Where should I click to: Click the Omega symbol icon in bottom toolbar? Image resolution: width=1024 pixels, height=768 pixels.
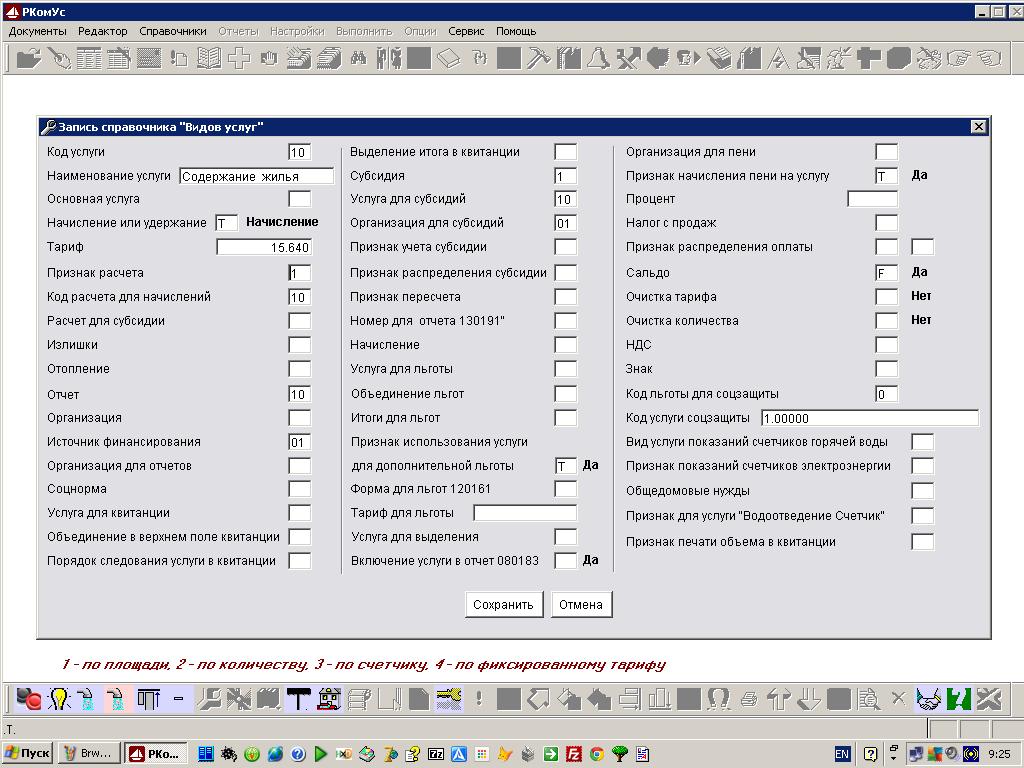point(718,698)
